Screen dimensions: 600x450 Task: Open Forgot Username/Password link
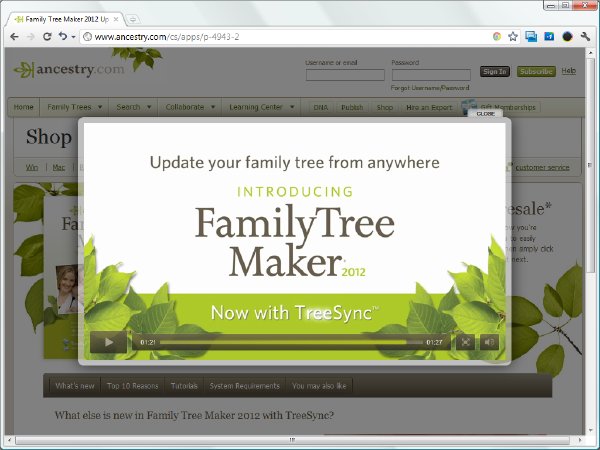430,88
